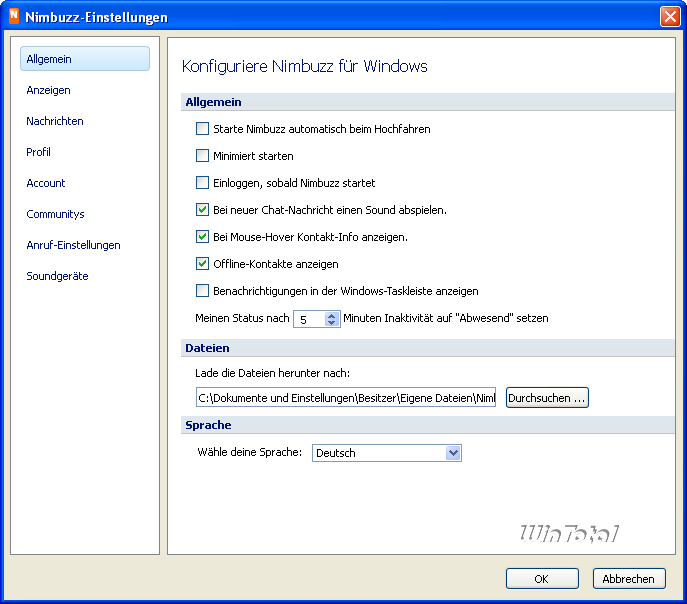This screenshot has width=687, height=604.
Task: Open the Sprache dropdown showing Deutsch
Action: 453,453
